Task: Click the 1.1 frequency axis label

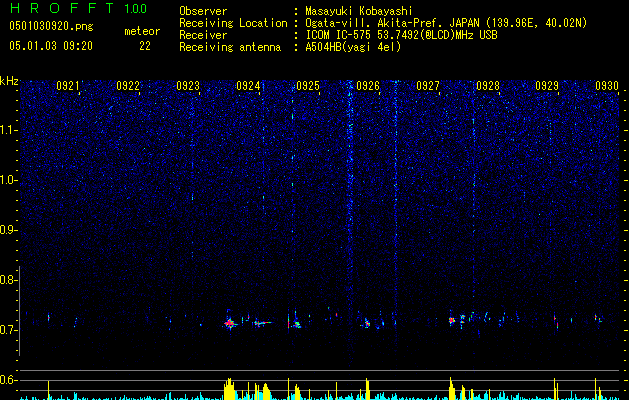Action: point(7,130)
